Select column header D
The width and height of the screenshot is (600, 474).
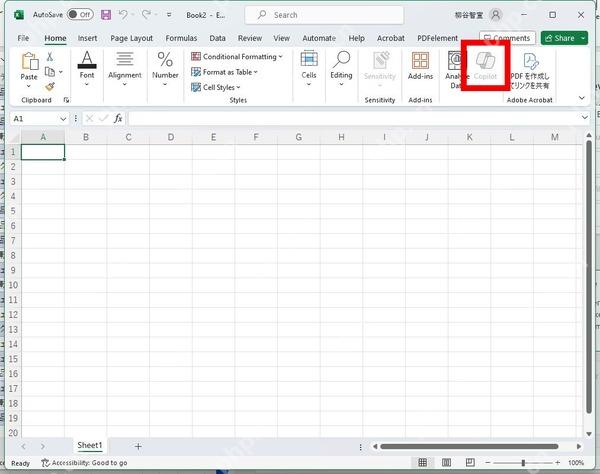pyautogui.click(x=171, y=137)
